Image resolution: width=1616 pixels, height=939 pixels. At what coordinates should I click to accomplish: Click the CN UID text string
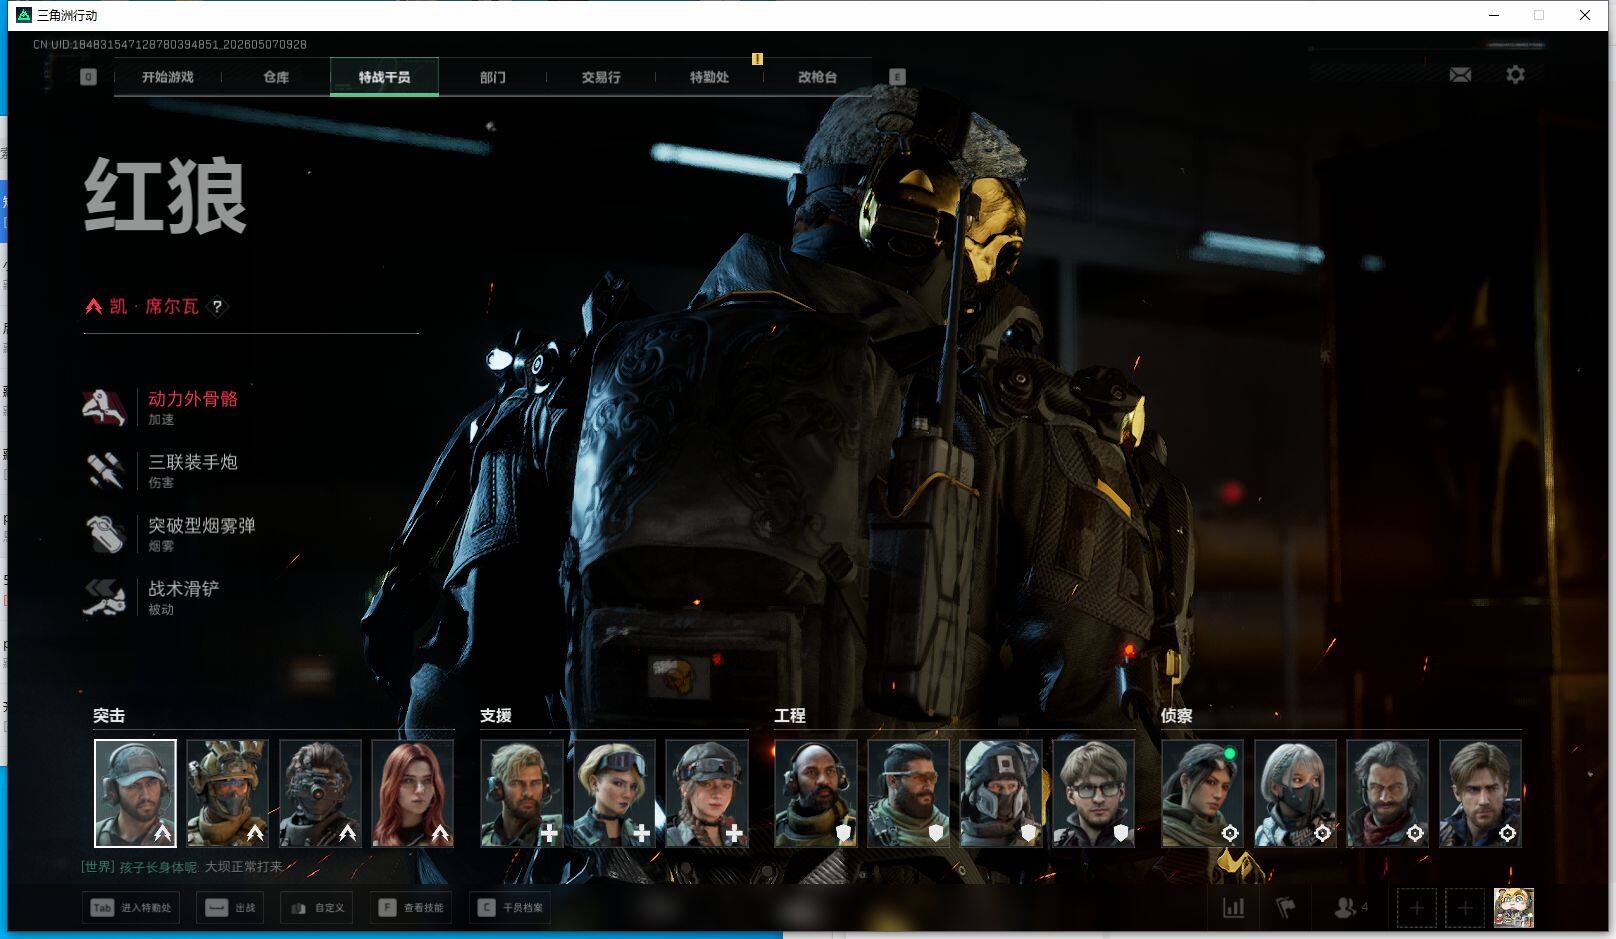[170, 45]
